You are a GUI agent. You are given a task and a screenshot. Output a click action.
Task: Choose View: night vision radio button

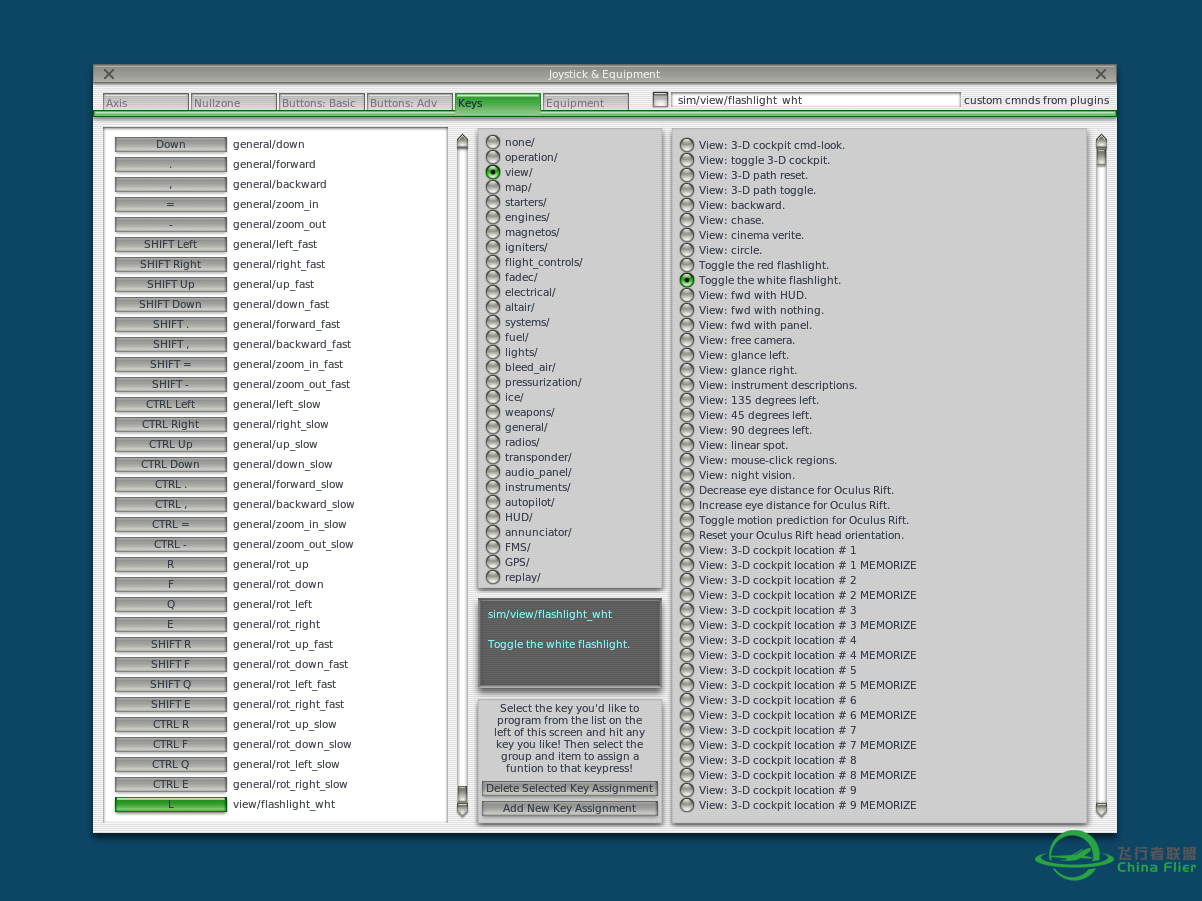(687, 475)
